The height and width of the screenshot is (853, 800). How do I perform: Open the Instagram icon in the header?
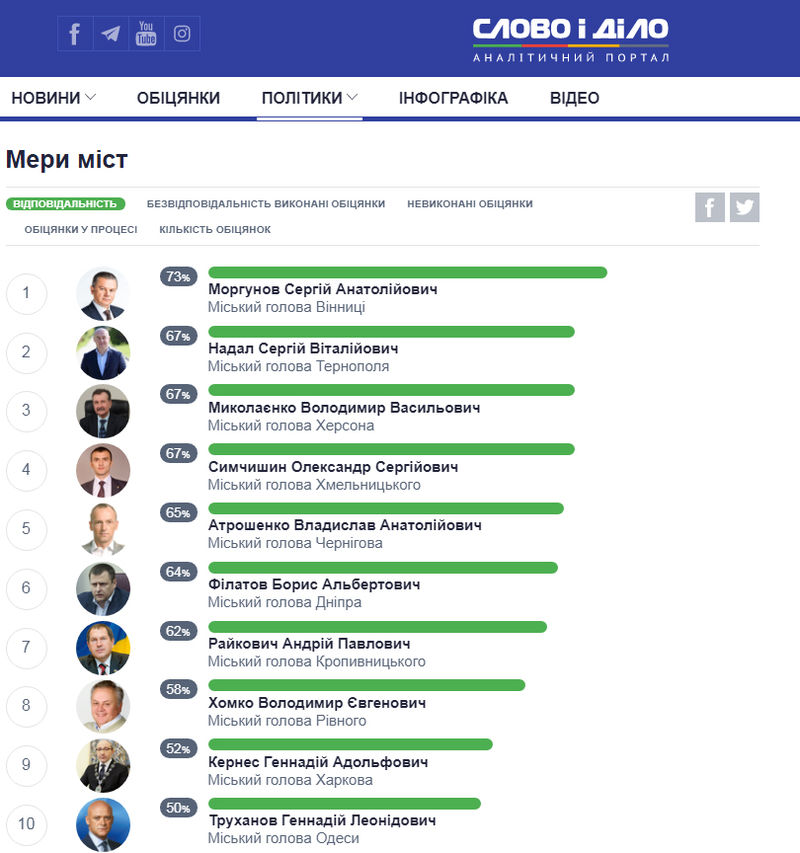182,34
